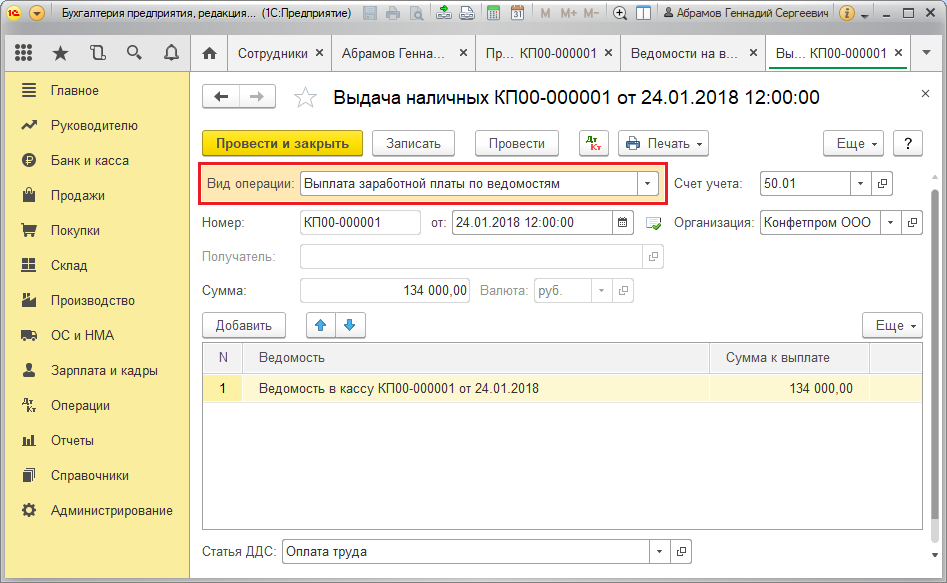Show the Дт/Кт postings icon button
The width and height of the screenshot is (947, 583).
pyautogui.click(x=594, y=144)
